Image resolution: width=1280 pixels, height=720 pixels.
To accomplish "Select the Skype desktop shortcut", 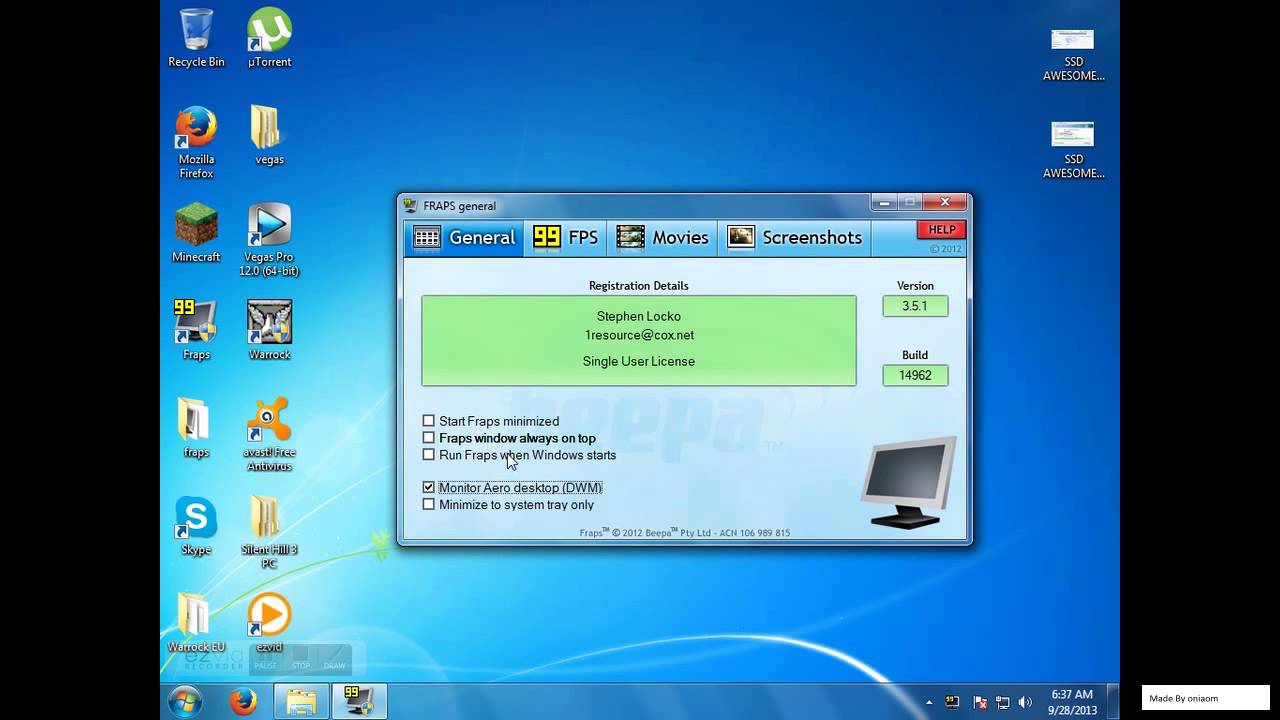I will 196,525.
